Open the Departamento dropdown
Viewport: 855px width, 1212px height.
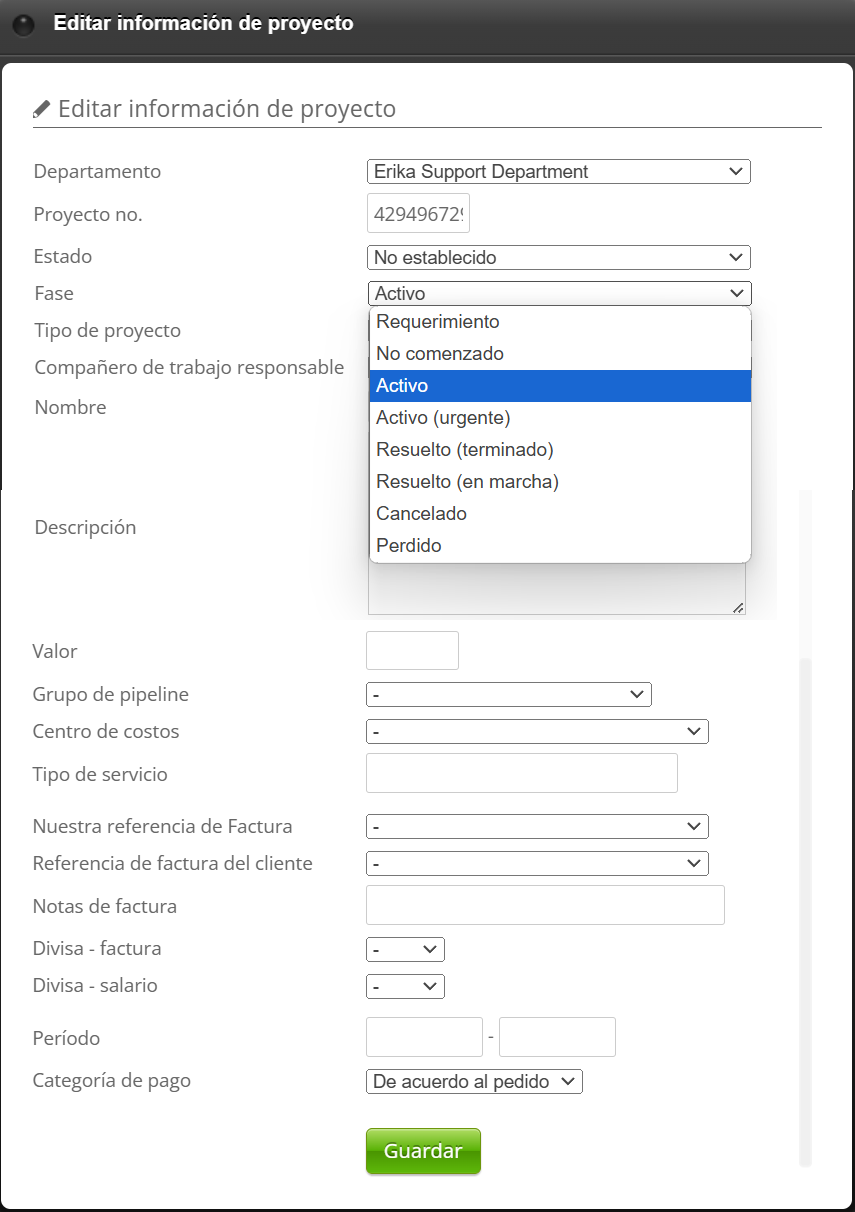click(x=558, y=172)
